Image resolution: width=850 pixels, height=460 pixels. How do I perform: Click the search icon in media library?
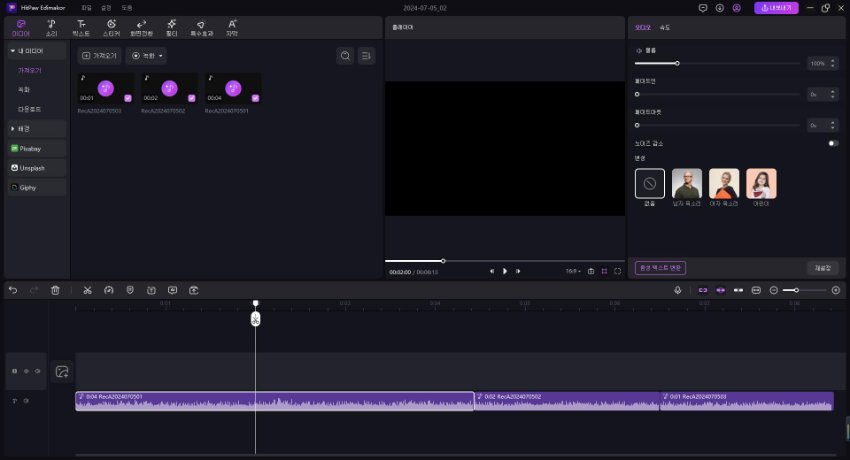pyautogui.click(x=345, y=56)
